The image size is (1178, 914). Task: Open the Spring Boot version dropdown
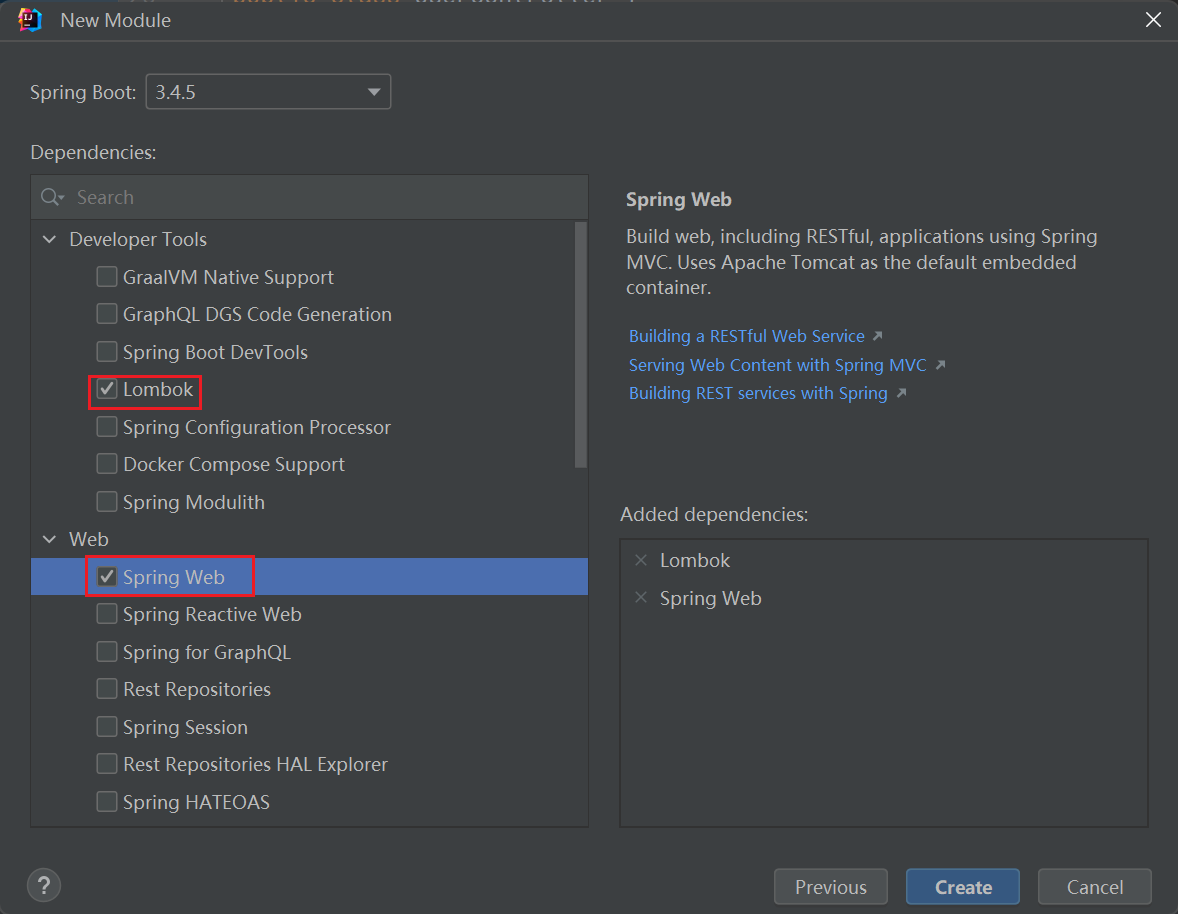(x=375, y=91)
